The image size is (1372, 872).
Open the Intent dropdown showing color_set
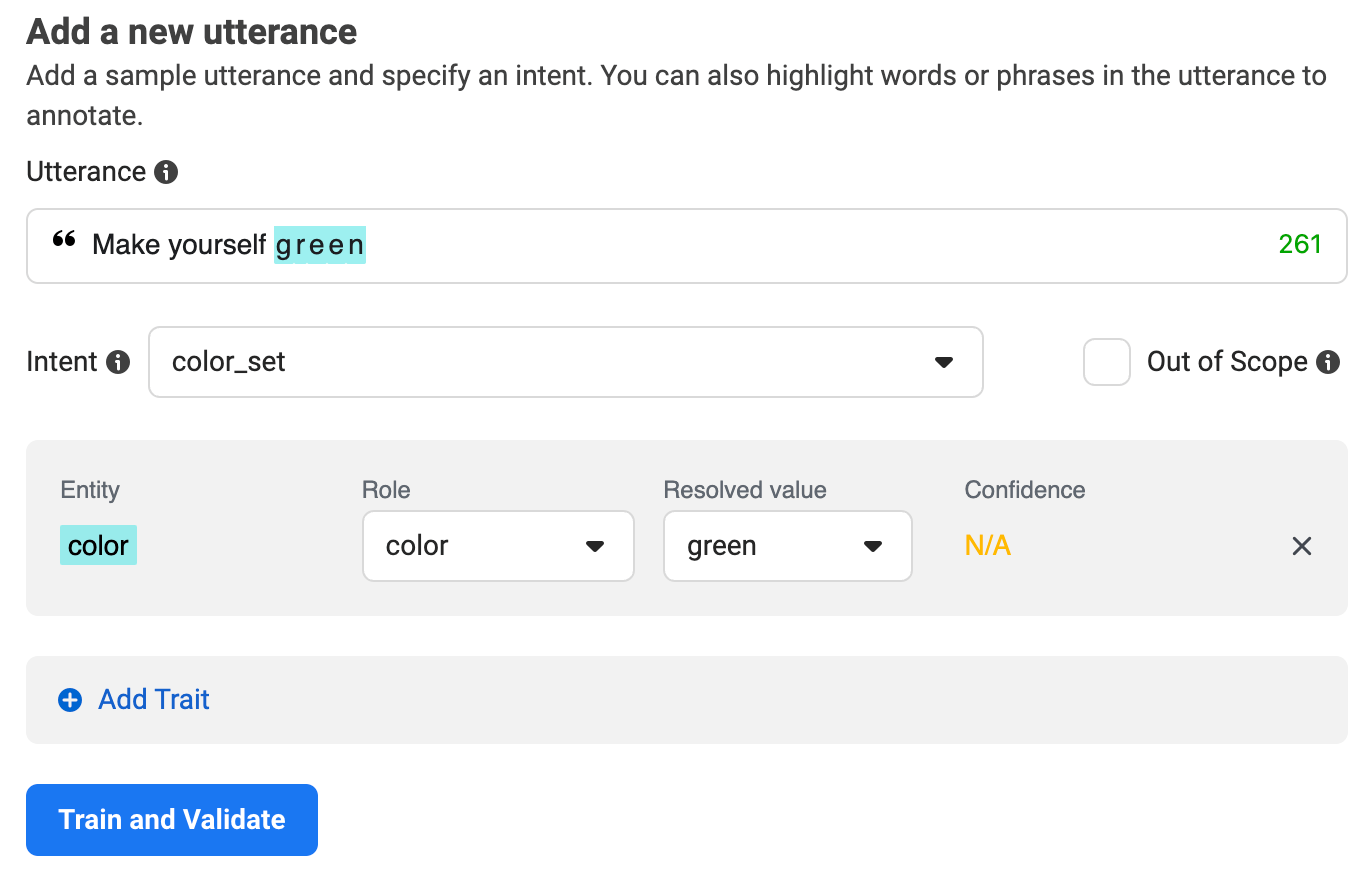(x=566, y=362)
